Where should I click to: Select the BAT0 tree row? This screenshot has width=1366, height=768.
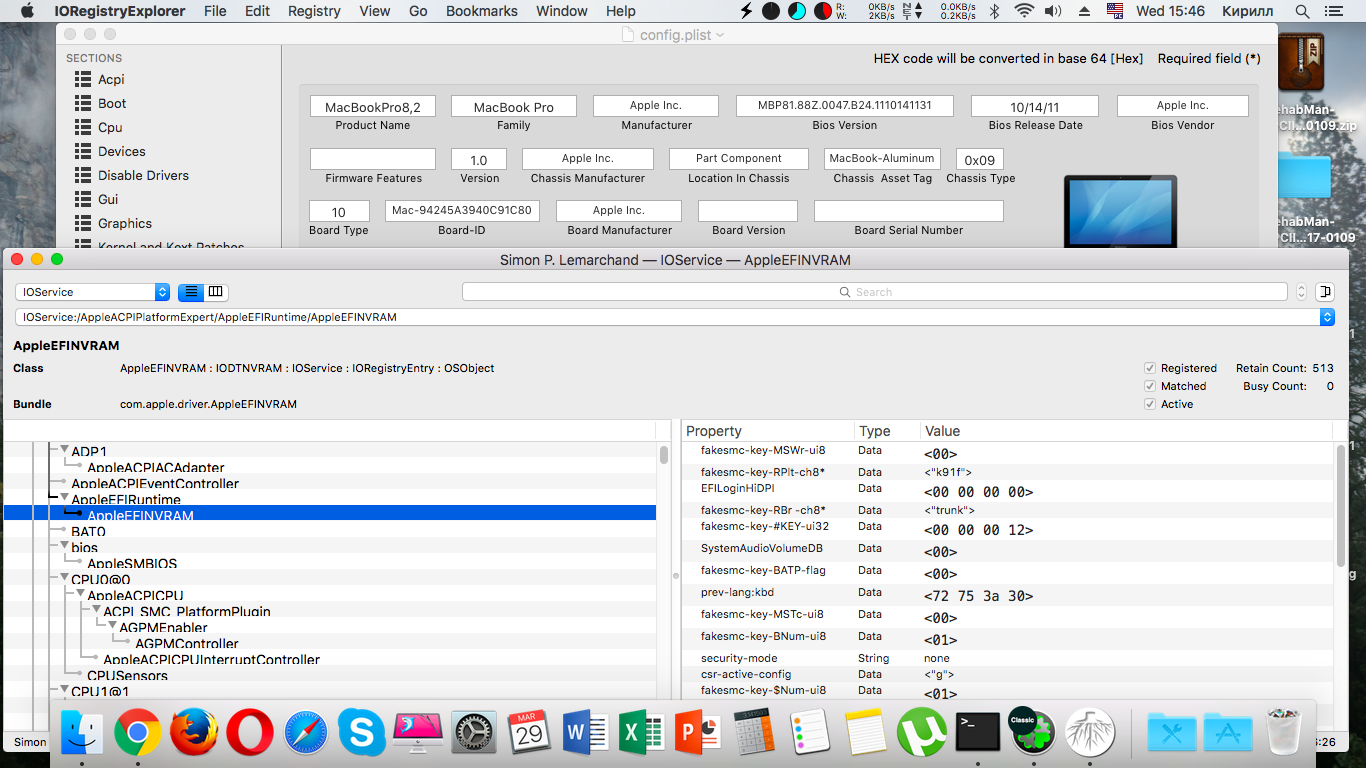point(330,531)
